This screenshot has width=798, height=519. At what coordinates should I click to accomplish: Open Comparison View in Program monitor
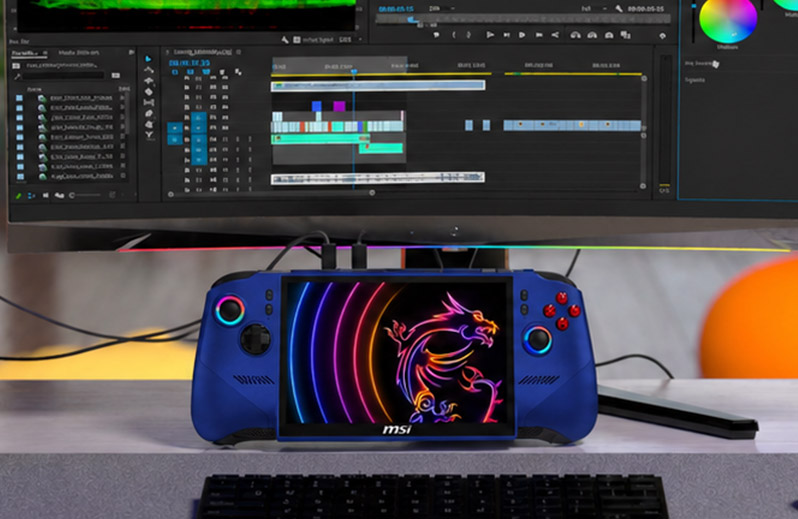tap(625, 35)
